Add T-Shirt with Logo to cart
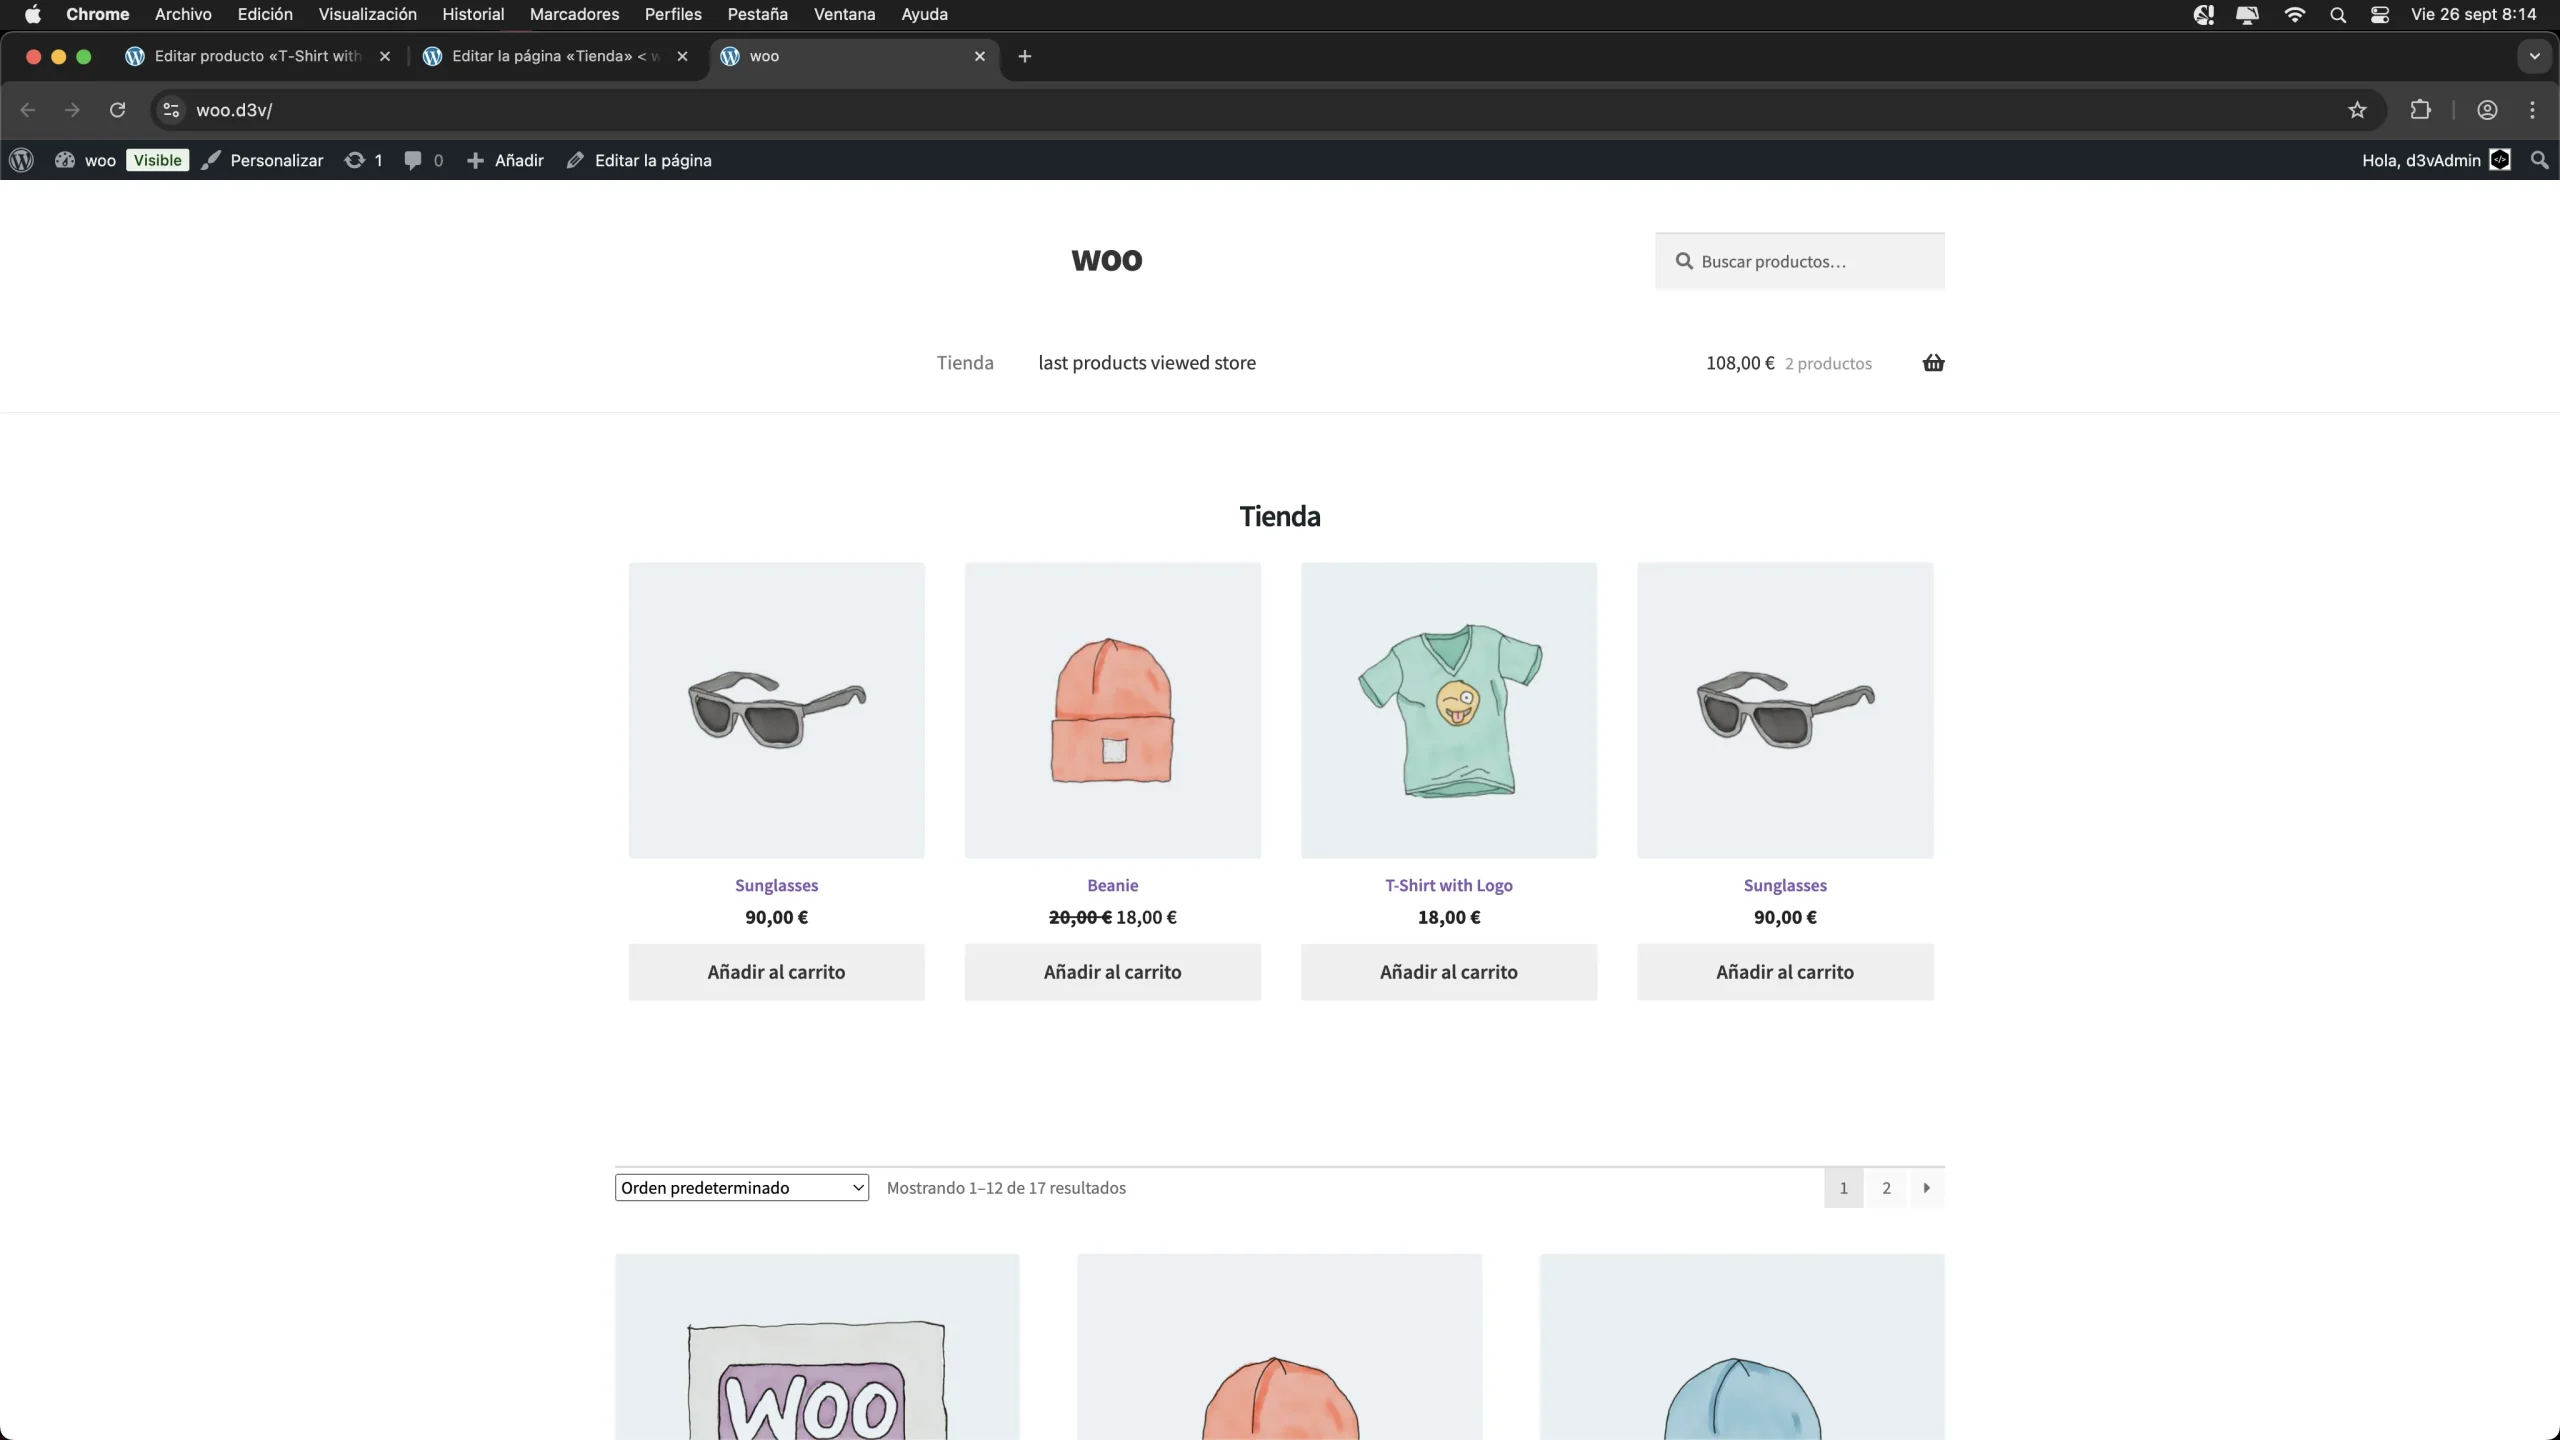The height and width of the screenshot is (1440, 2560). click(1449, 972)
